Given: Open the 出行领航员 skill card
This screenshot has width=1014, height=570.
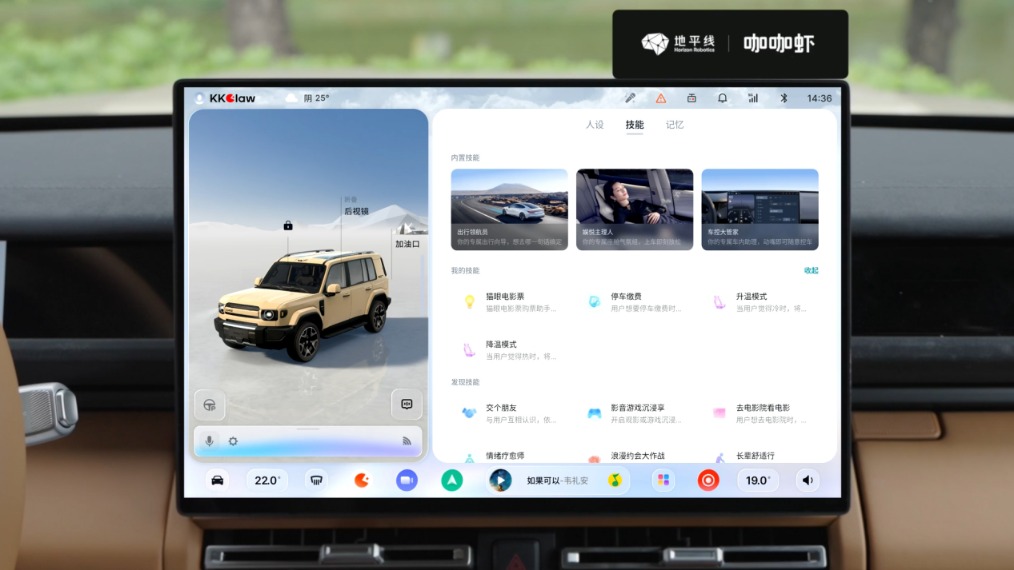Looking at the screenshot, I should click(510, 210).
